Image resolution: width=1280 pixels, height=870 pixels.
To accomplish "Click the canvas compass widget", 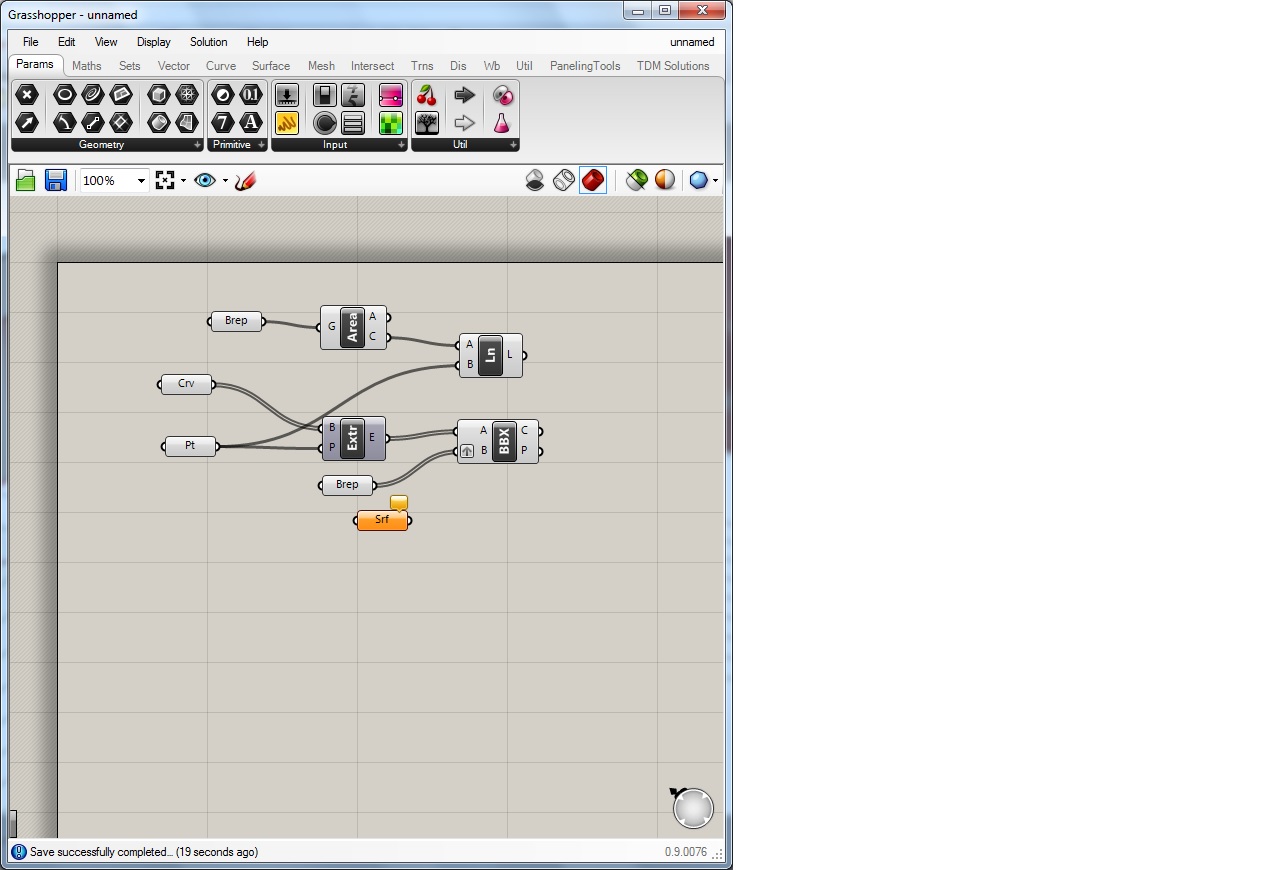I will point(693,808).
